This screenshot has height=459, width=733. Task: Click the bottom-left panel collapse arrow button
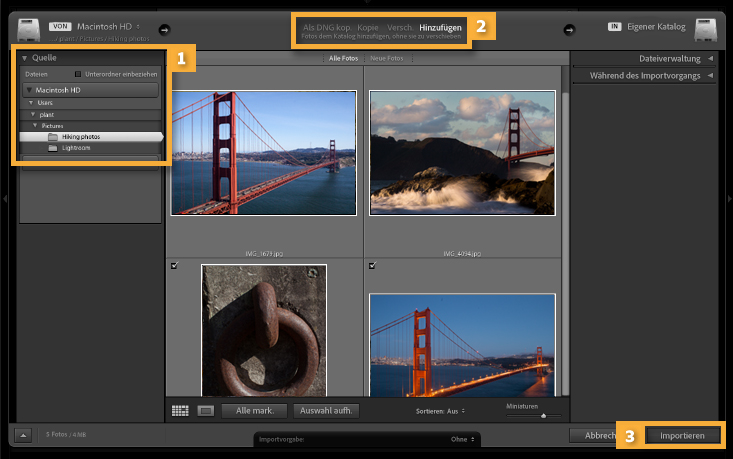tap(22, 435)
